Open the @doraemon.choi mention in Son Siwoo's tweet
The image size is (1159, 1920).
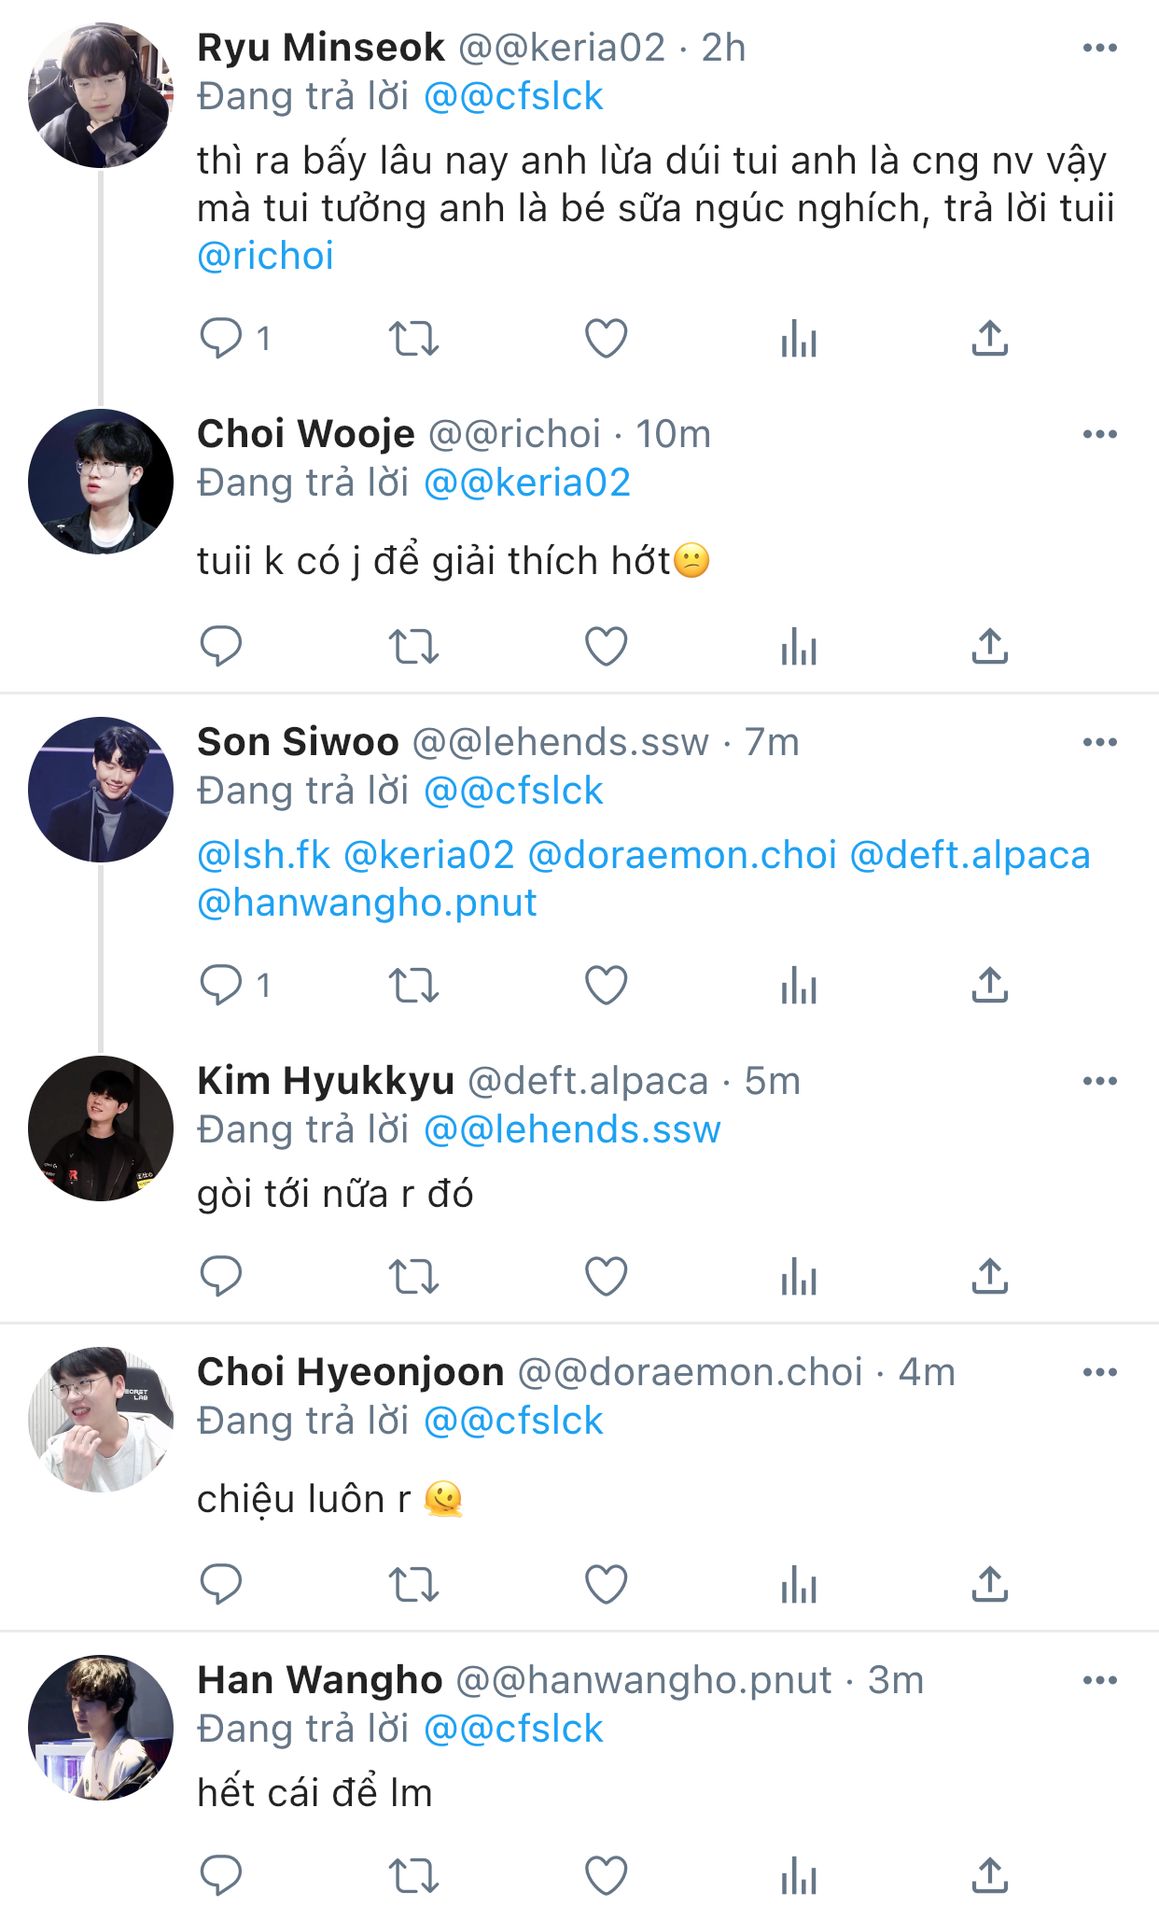click(681, 856)
